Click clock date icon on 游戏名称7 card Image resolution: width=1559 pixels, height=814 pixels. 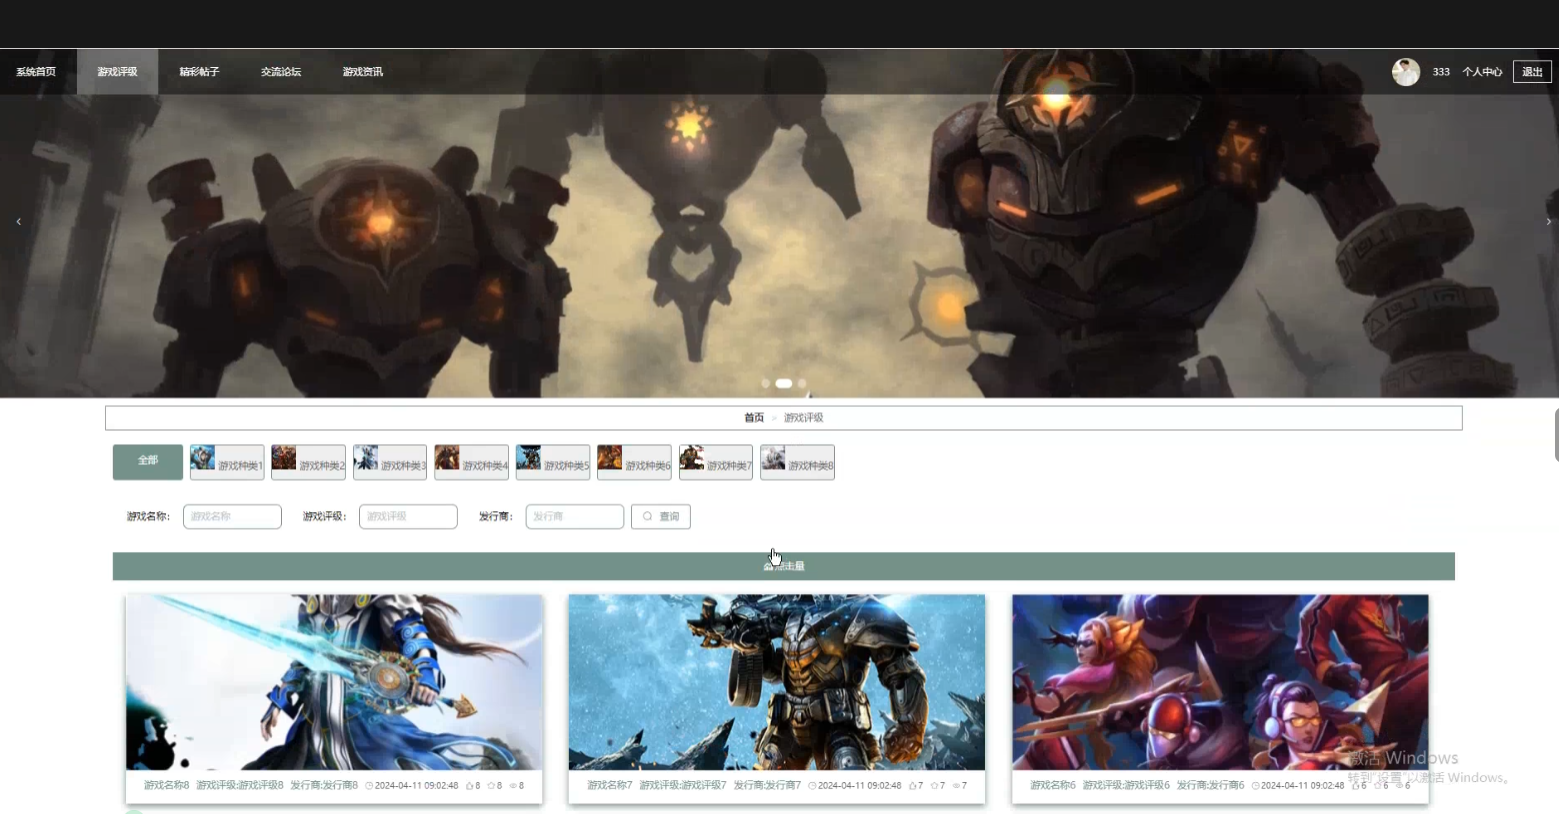812,786
